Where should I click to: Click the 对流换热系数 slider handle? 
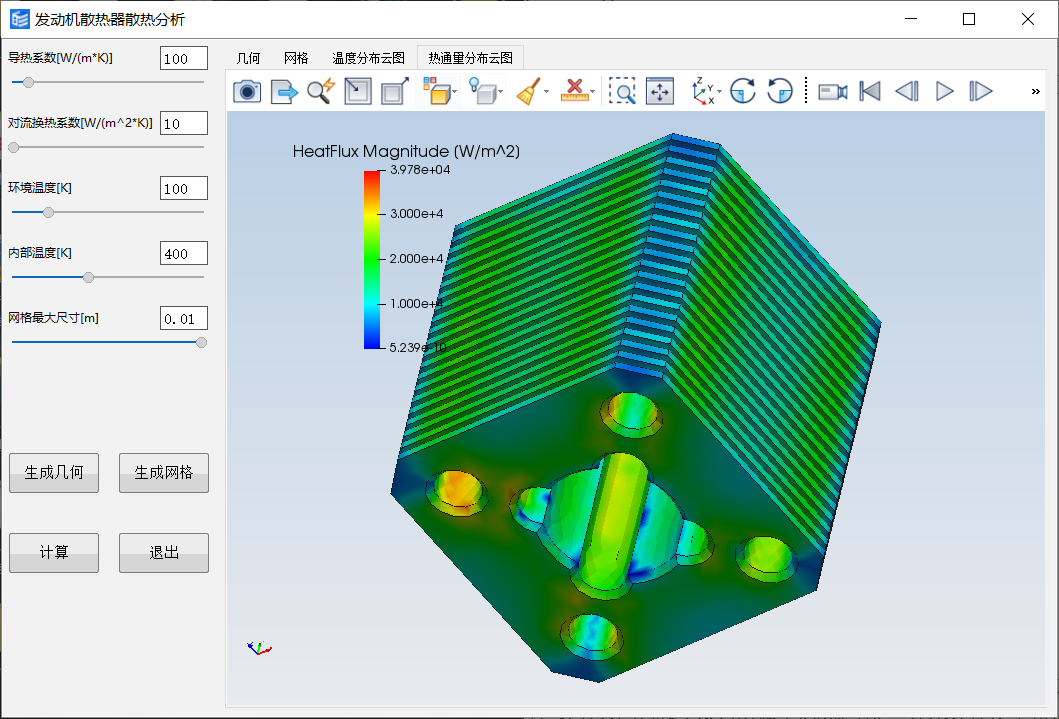point(14,147)
